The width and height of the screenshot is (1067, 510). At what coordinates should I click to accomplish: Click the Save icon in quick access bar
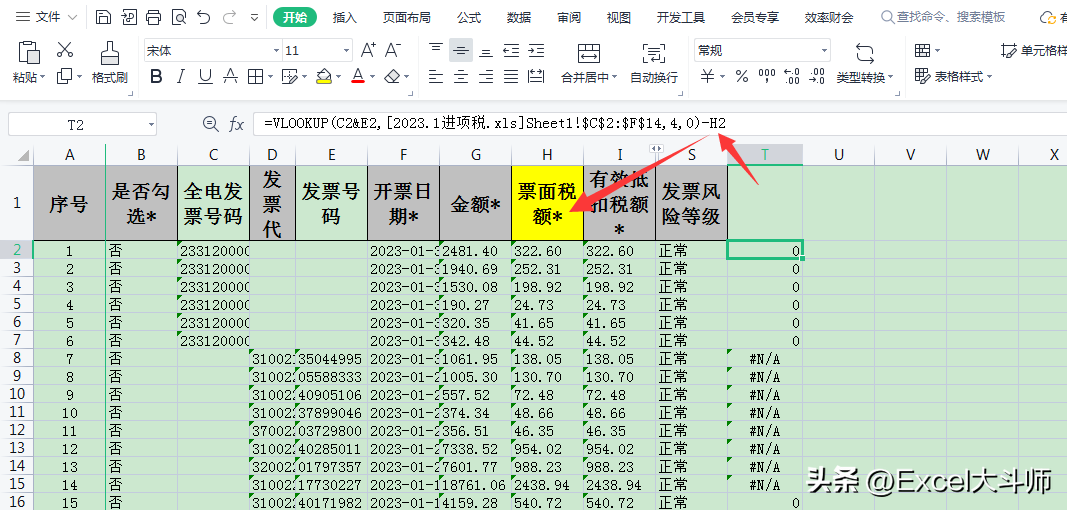(103, 17)
